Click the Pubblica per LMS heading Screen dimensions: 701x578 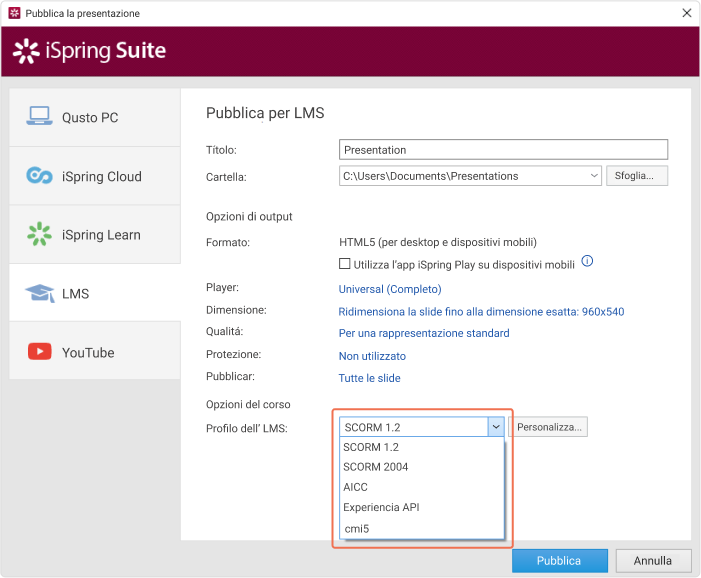click(x=265, y=113)
